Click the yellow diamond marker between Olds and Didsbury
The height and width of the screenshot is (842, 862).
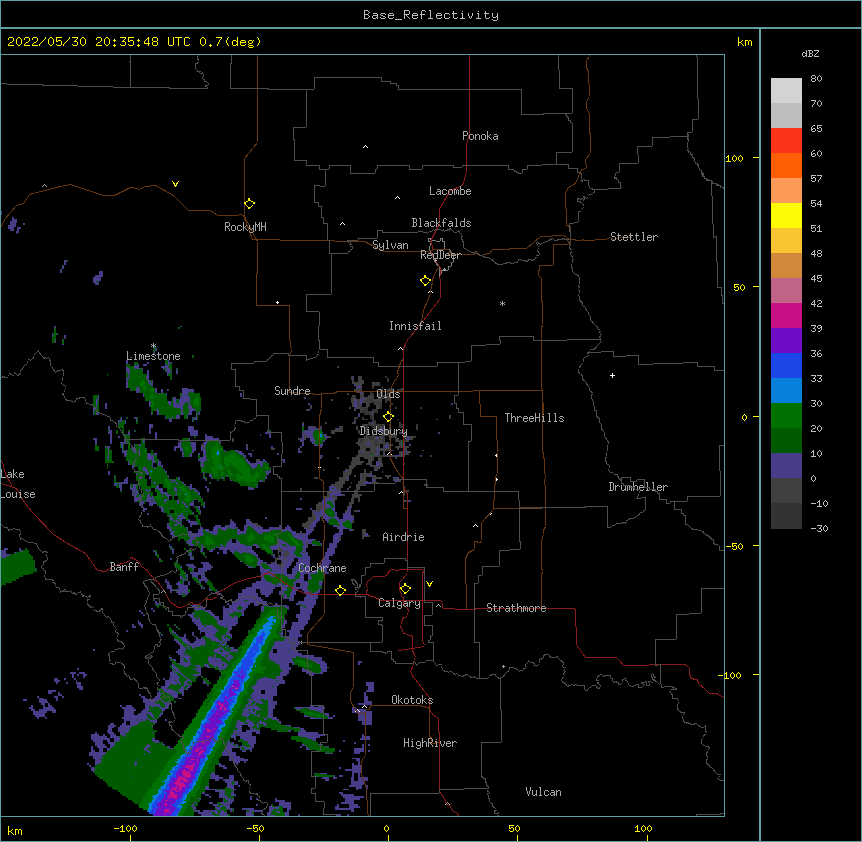click(x=388, y=417)
